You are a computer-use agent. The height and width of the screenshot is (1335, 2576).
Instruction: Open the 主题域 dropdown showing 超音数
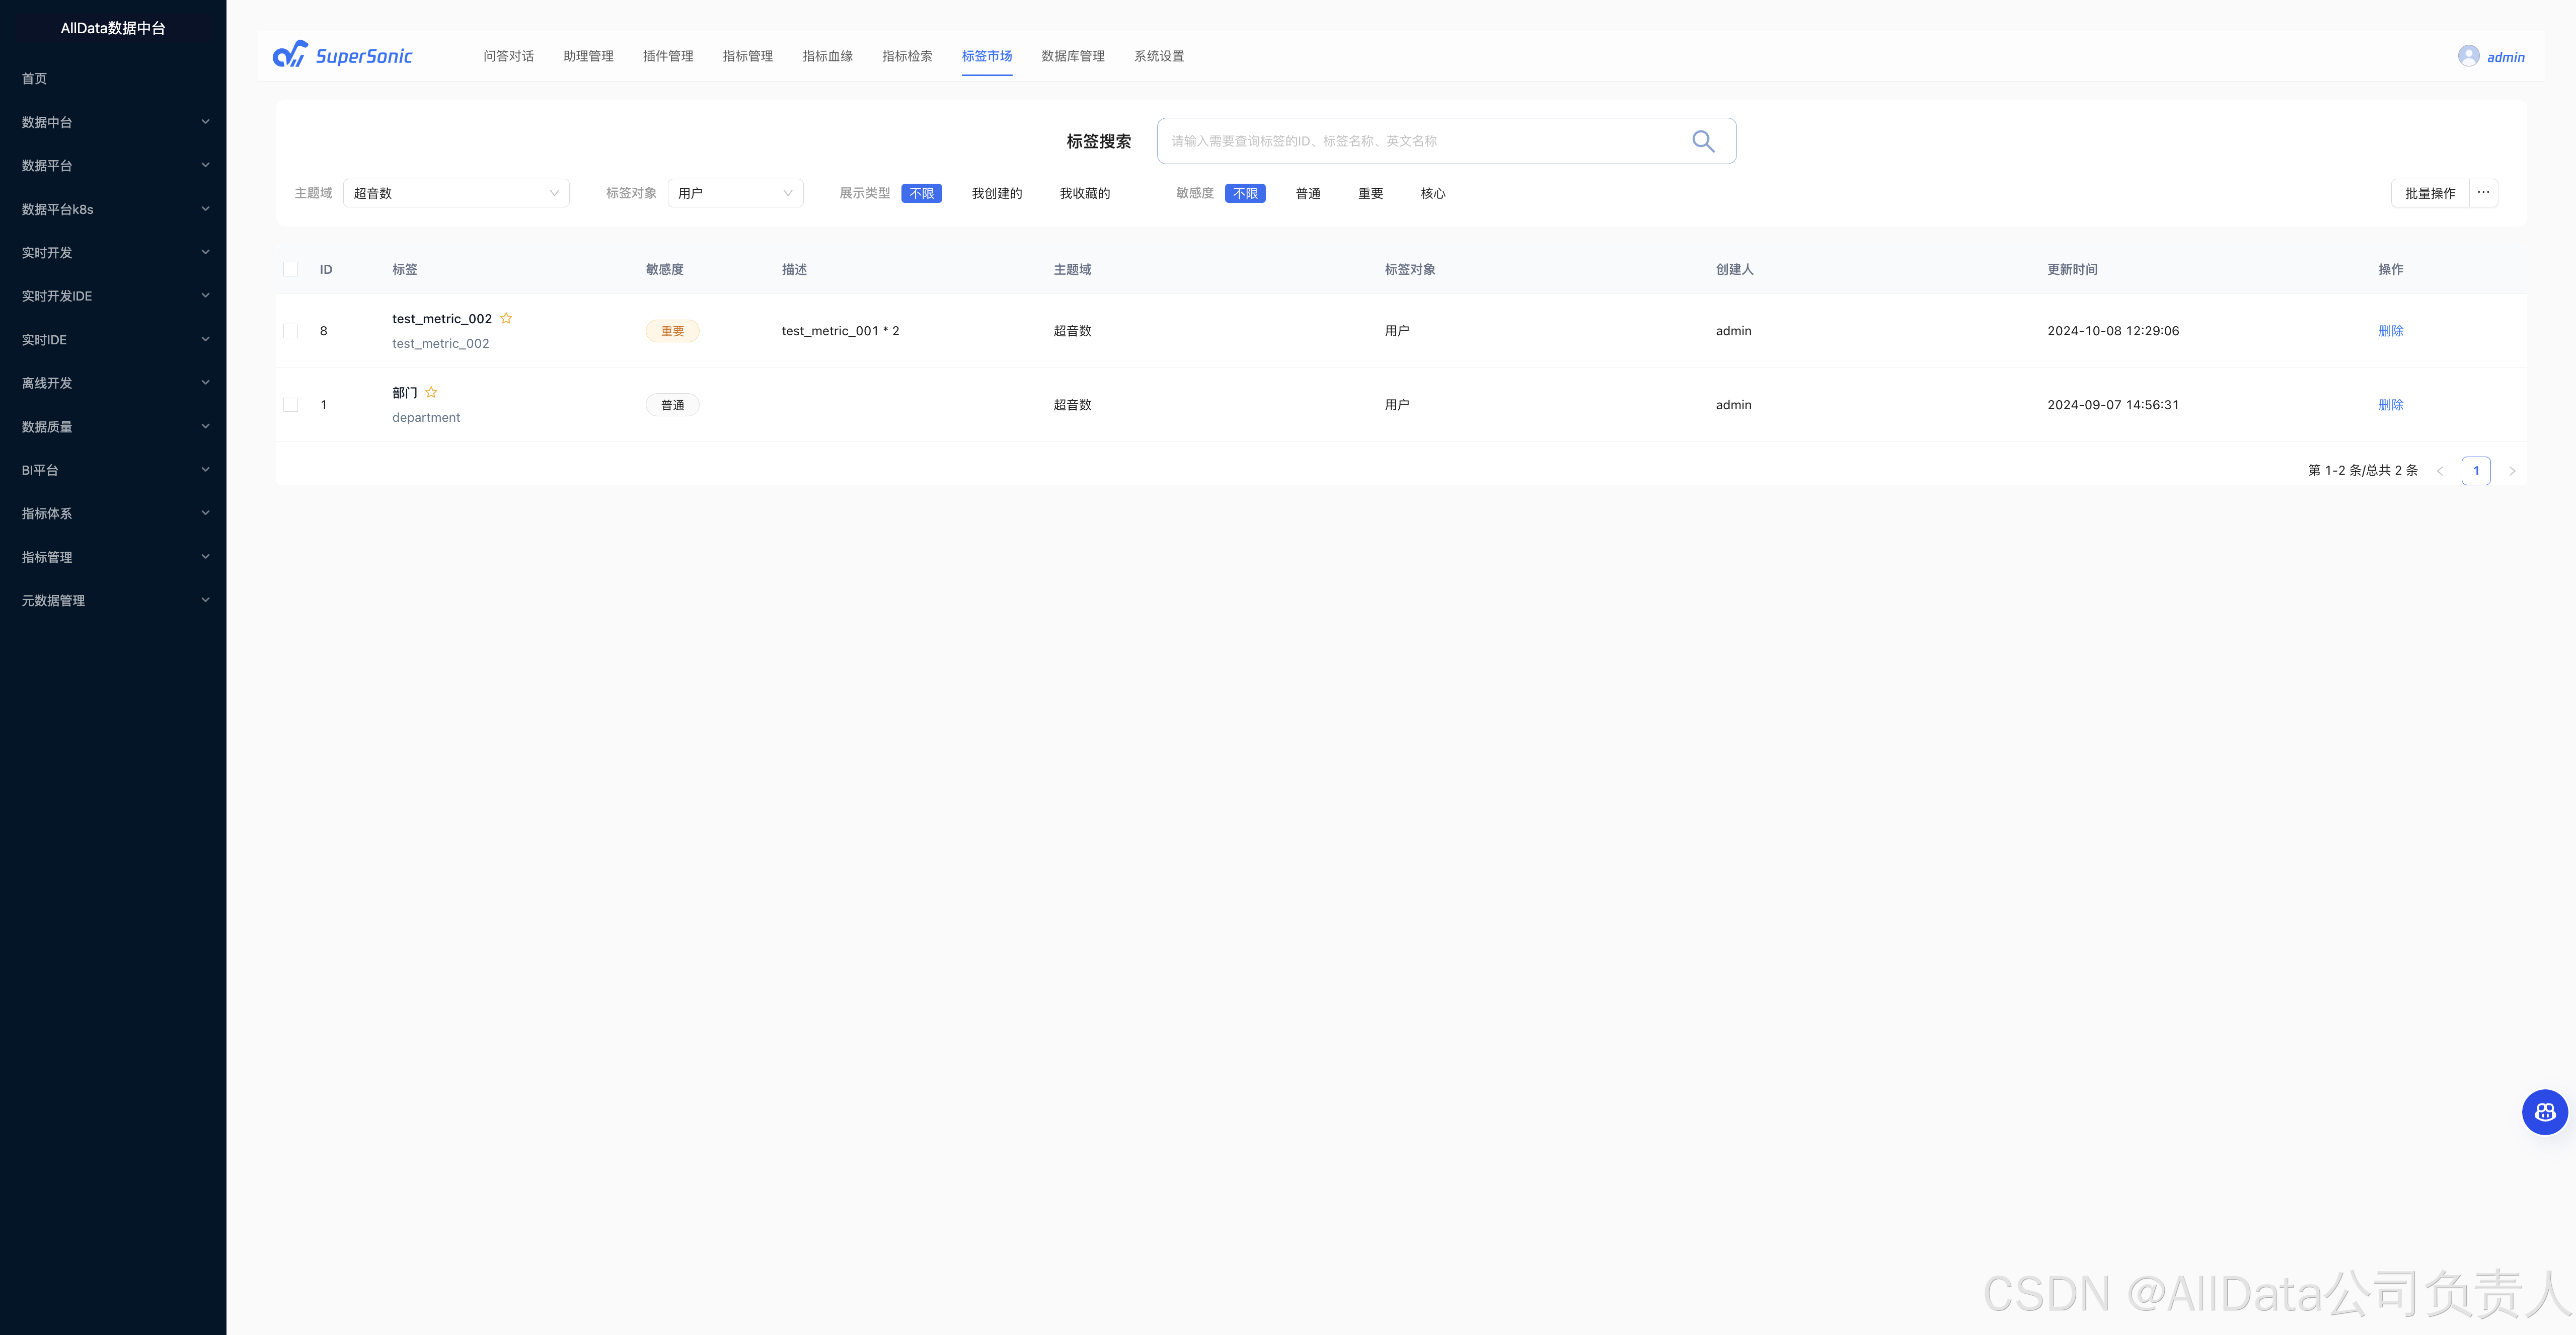coord(456,193)
